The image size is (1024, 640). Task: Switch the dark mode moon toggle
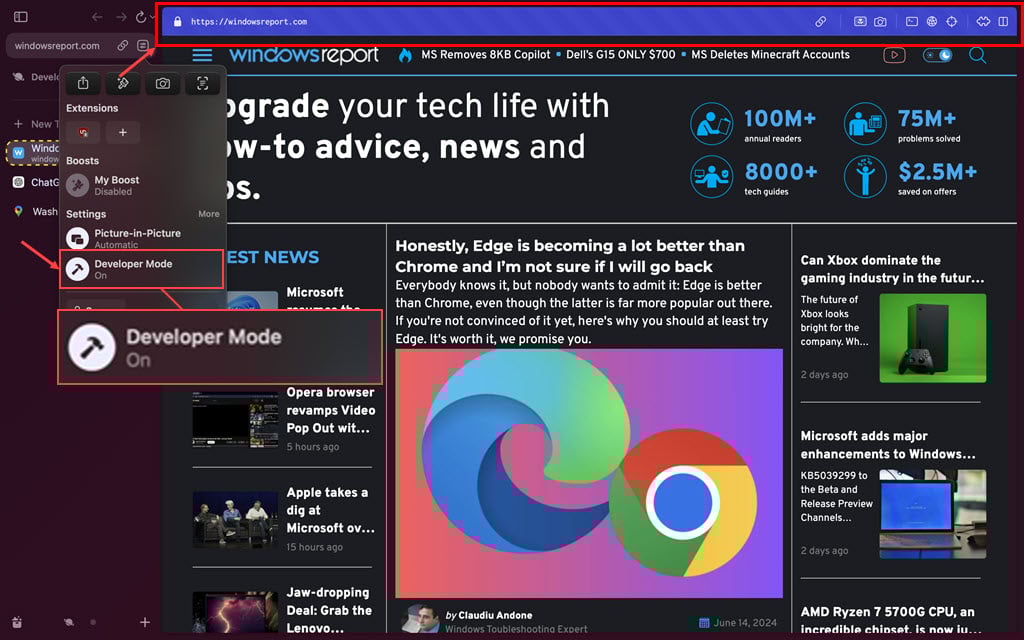pyautogui.click(x=937, y=55)
